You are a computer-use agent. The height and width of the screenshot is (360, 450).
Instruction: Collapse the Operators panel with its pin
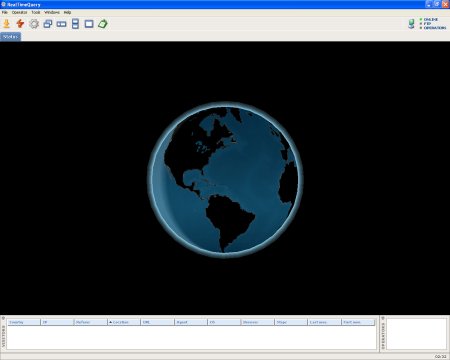point(383,318)
